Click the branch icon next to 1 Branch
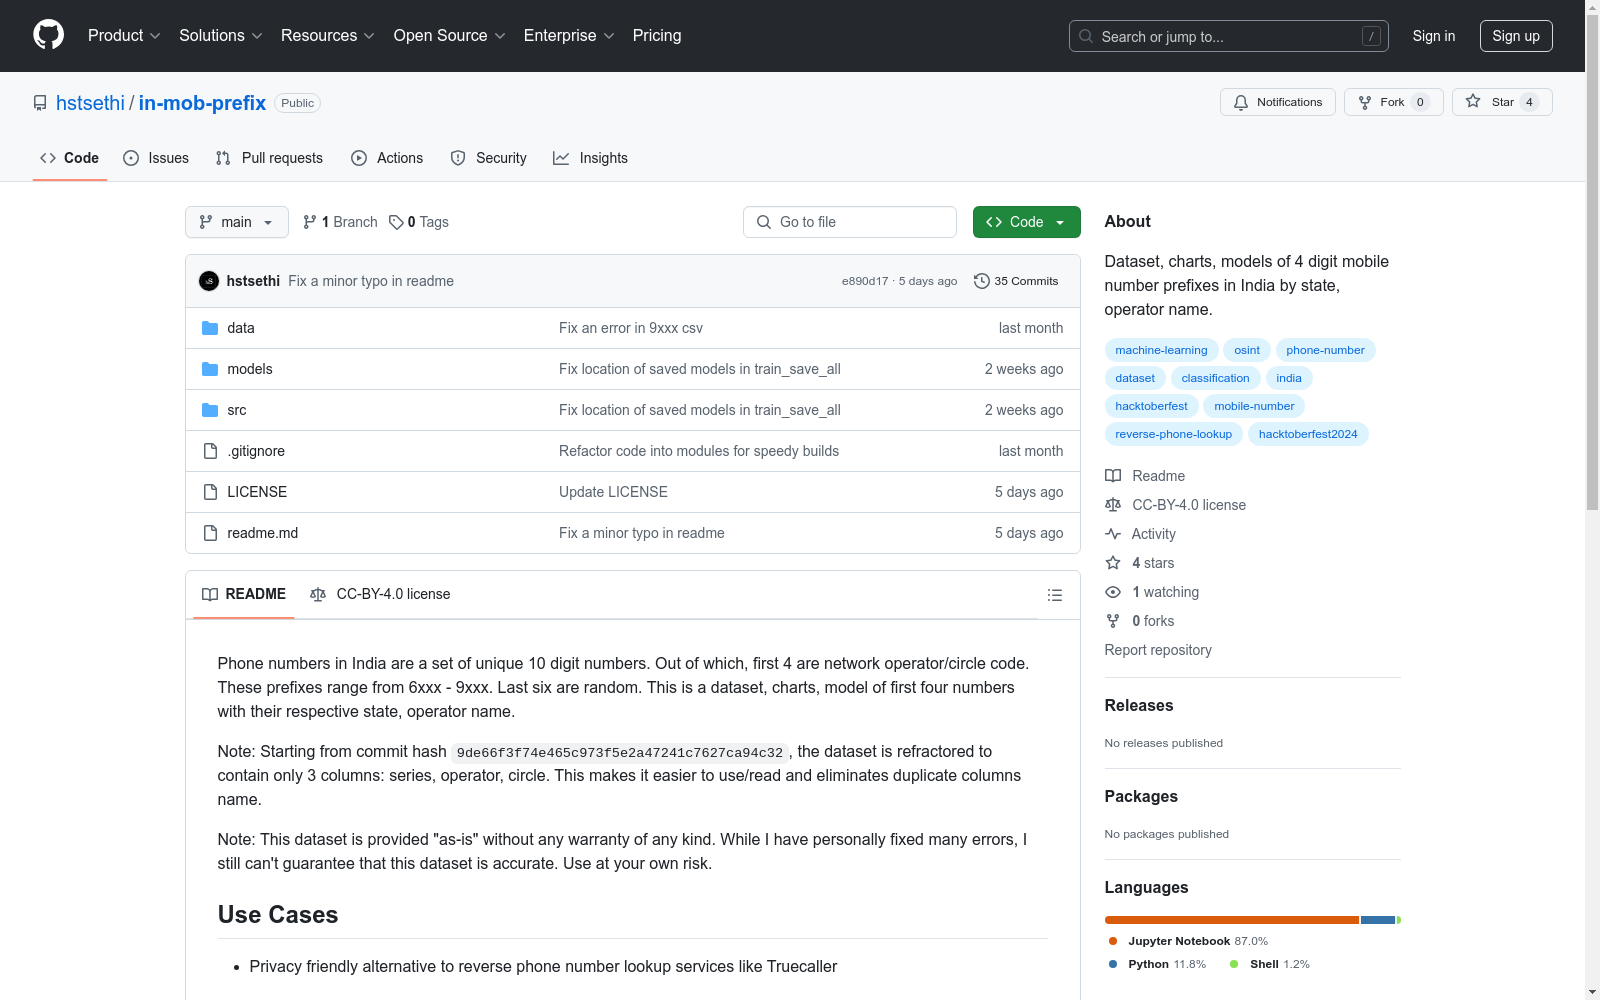The image size is (1600, 1000). [310, 222]
